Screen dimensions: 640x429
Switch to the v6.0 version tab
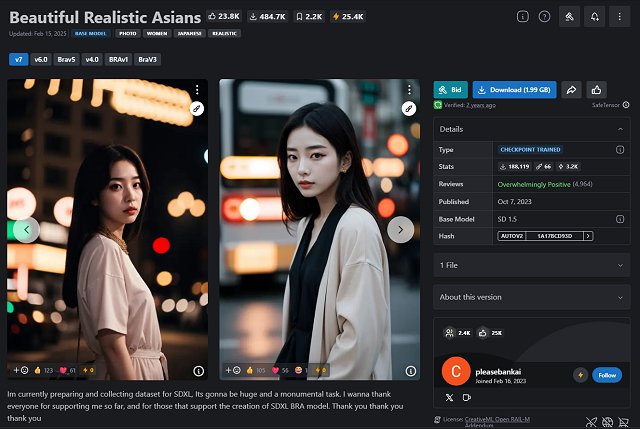coord(41,59)
